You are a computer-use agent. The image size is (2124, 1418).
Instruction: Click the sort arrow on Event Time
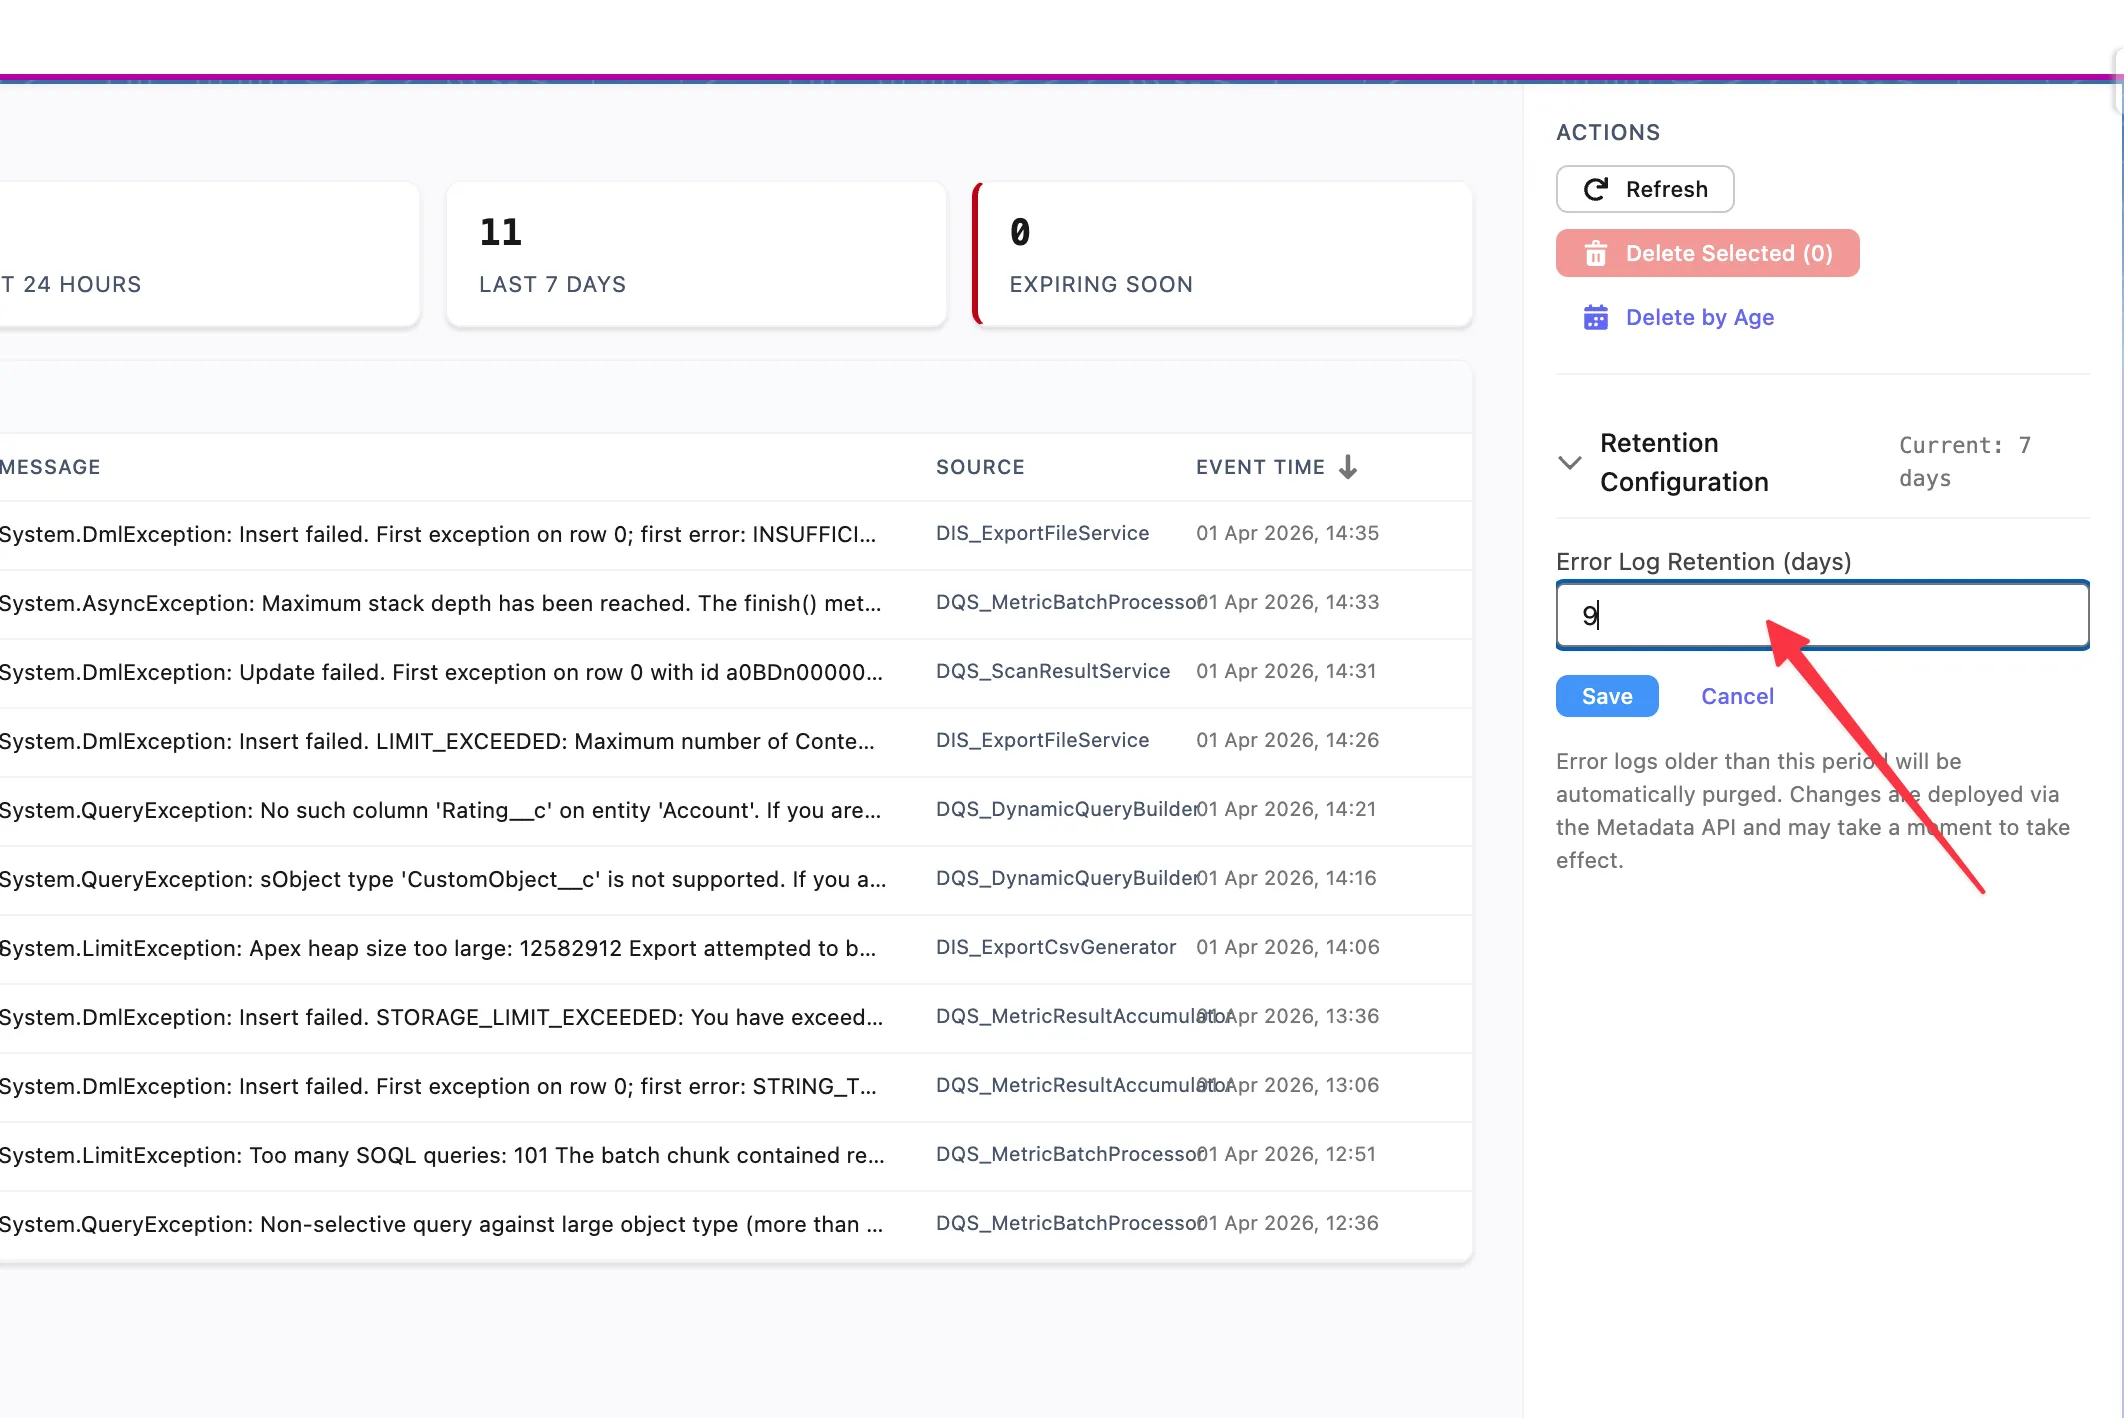(x=1348, y=466)
